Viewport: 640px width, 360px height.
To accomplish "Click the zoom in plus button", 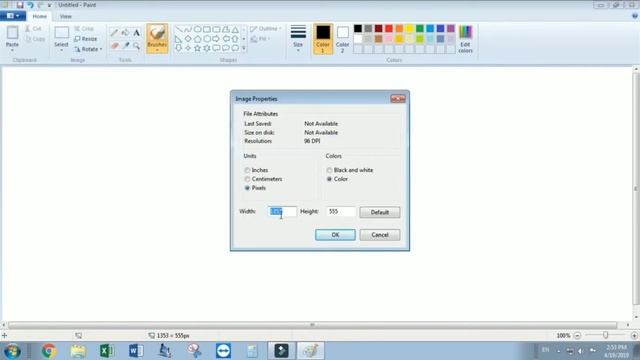I will click(x=634, y=336).
